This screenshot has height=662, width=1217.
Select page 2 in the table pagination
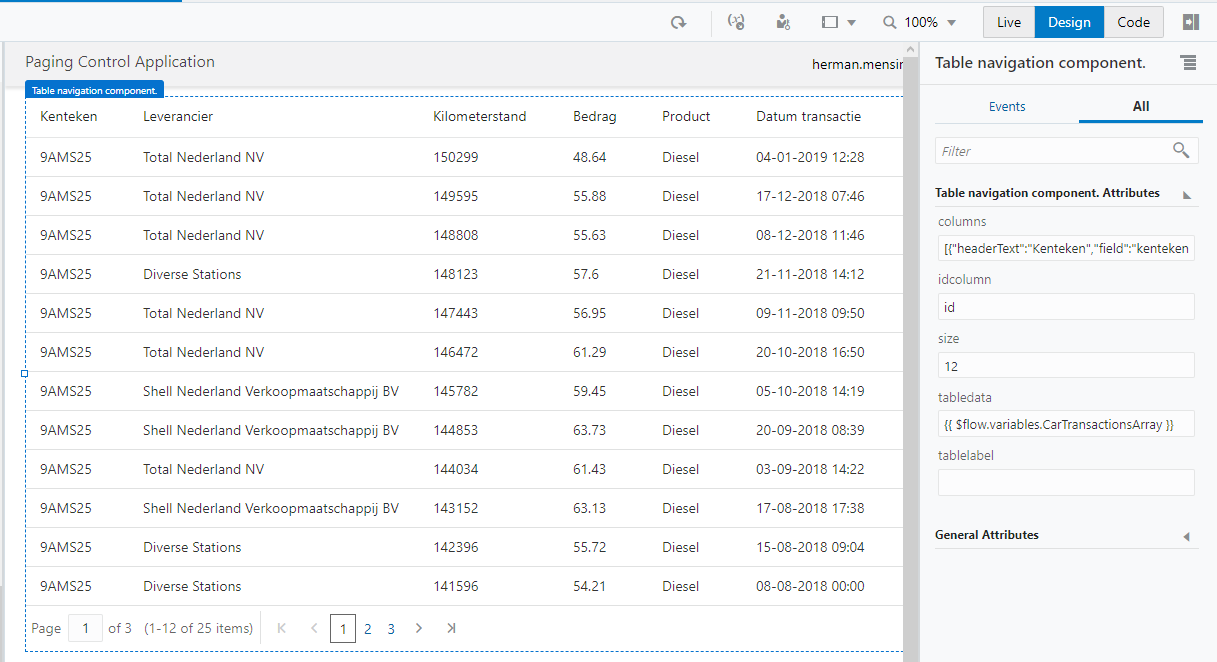(367, 628)
